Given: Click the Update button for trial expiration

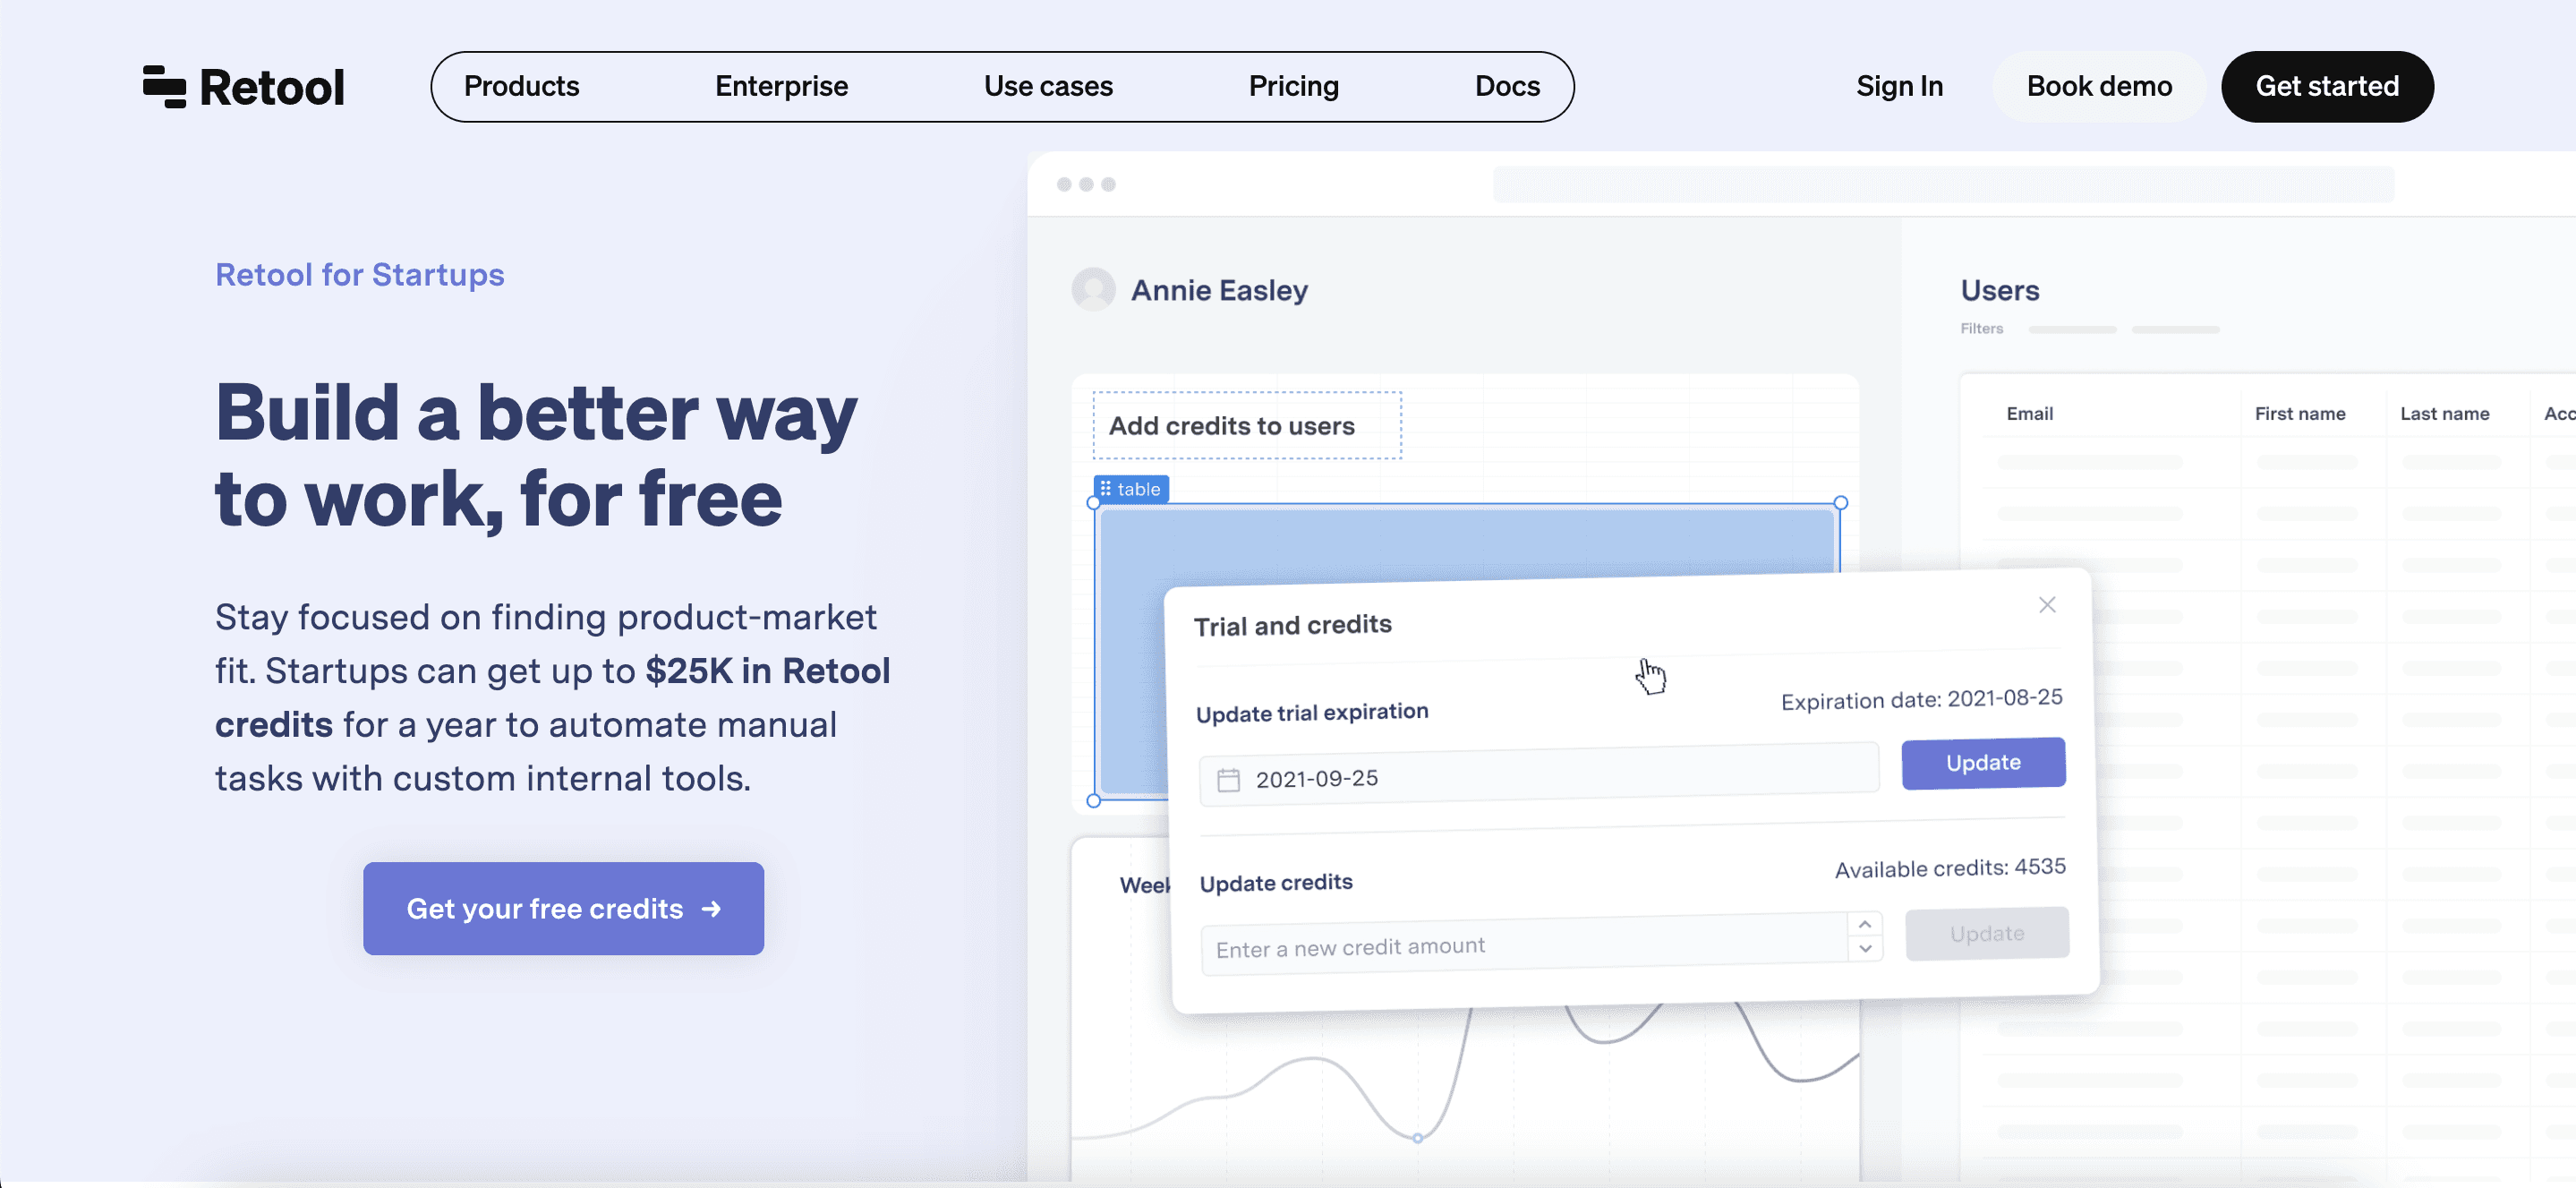Looking at the screenshot, I should tap(1983, 763).
